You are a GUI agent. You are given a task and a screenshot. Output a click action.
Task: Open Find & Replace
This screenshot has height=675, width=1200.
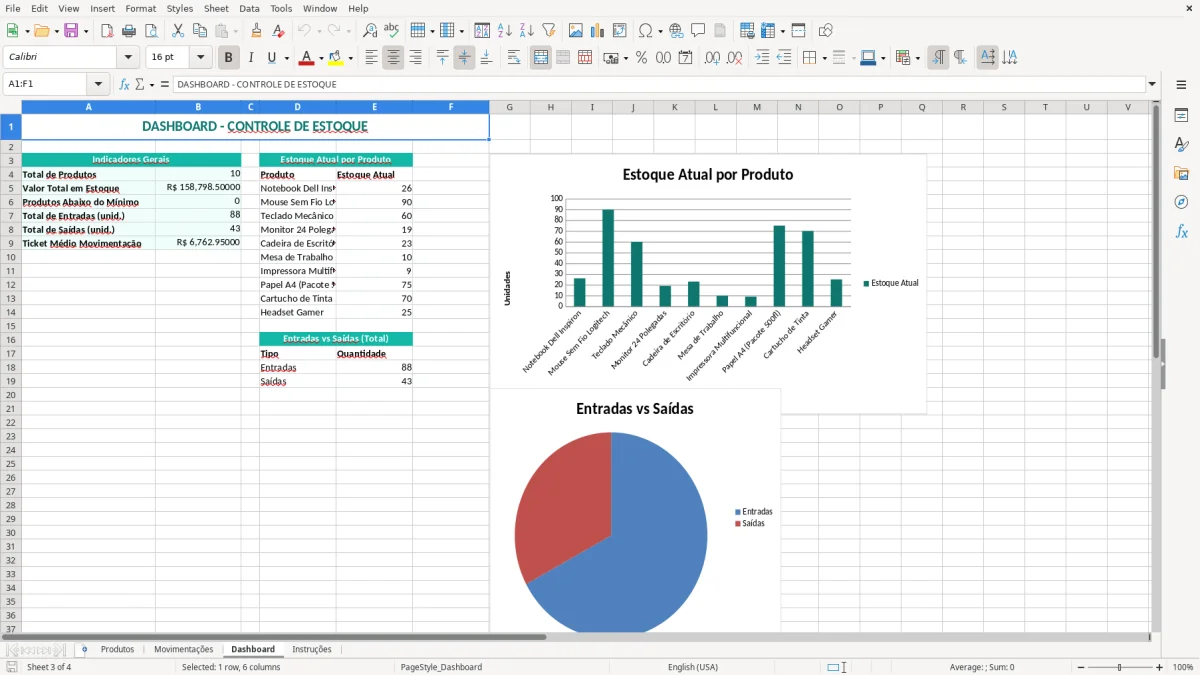coord(370,30)
